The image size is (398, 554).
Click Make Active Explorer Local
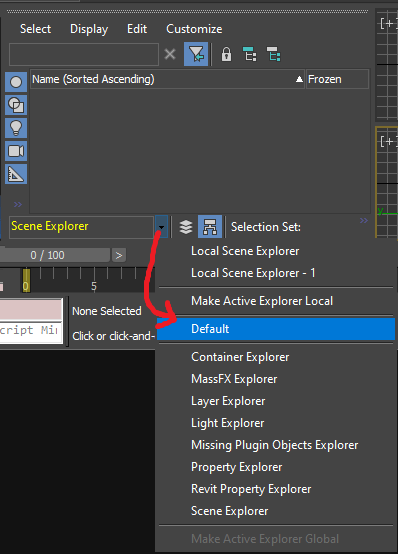click(x=262, y=301)
